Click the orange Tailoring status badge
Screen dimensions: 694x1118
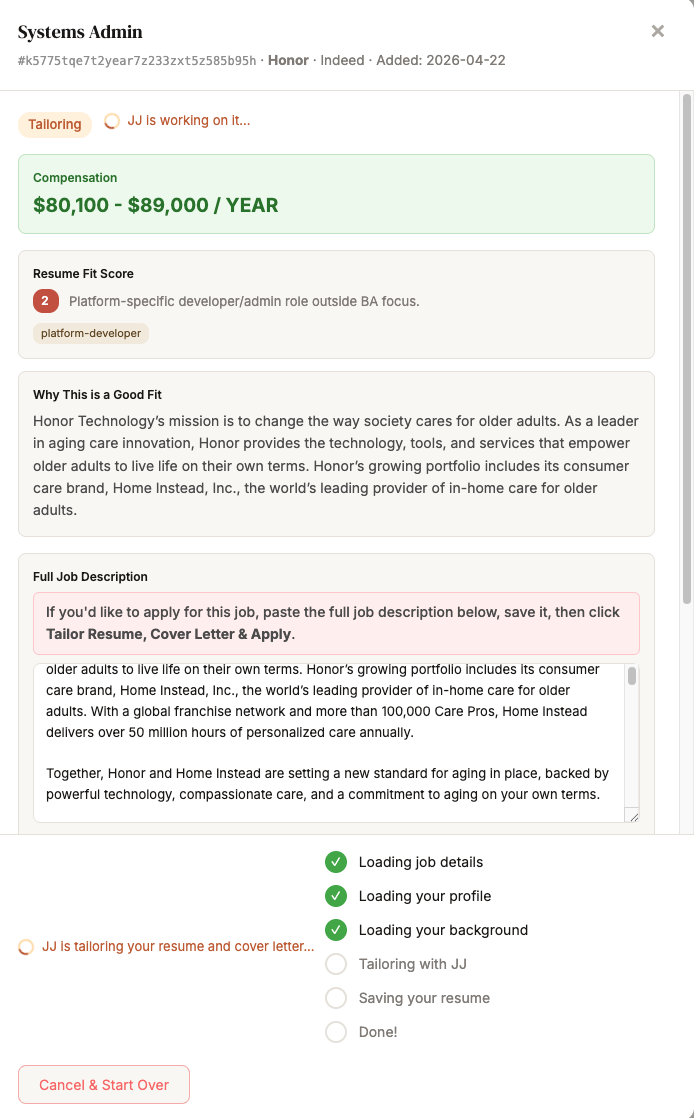click(54, 124)
